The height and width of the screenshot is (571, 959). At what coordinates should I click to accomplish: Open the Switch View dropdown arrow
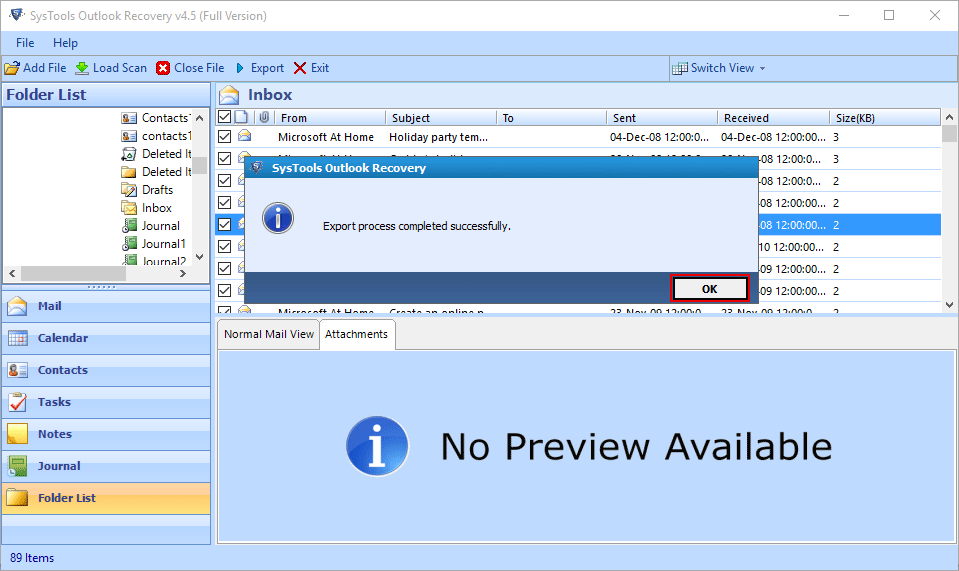[762, 68]
